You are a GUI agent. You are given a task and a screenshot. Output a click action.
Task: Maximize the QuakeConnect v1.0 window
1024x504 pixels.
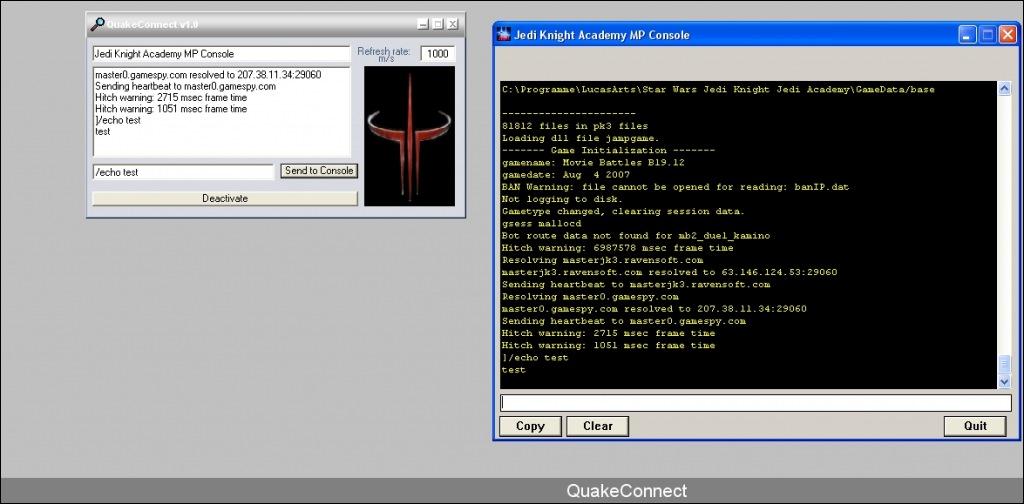click(x=438, y=24)
